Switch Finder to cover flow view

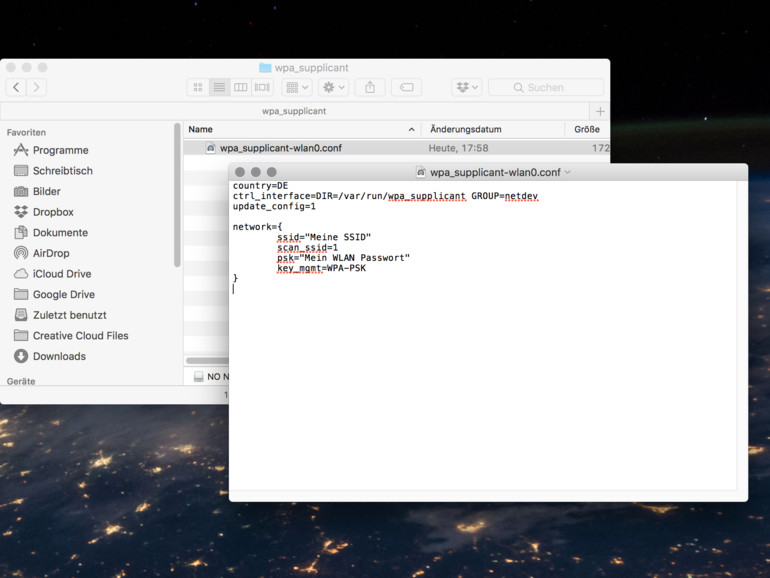pyautogui.click(x=262, y=87)
